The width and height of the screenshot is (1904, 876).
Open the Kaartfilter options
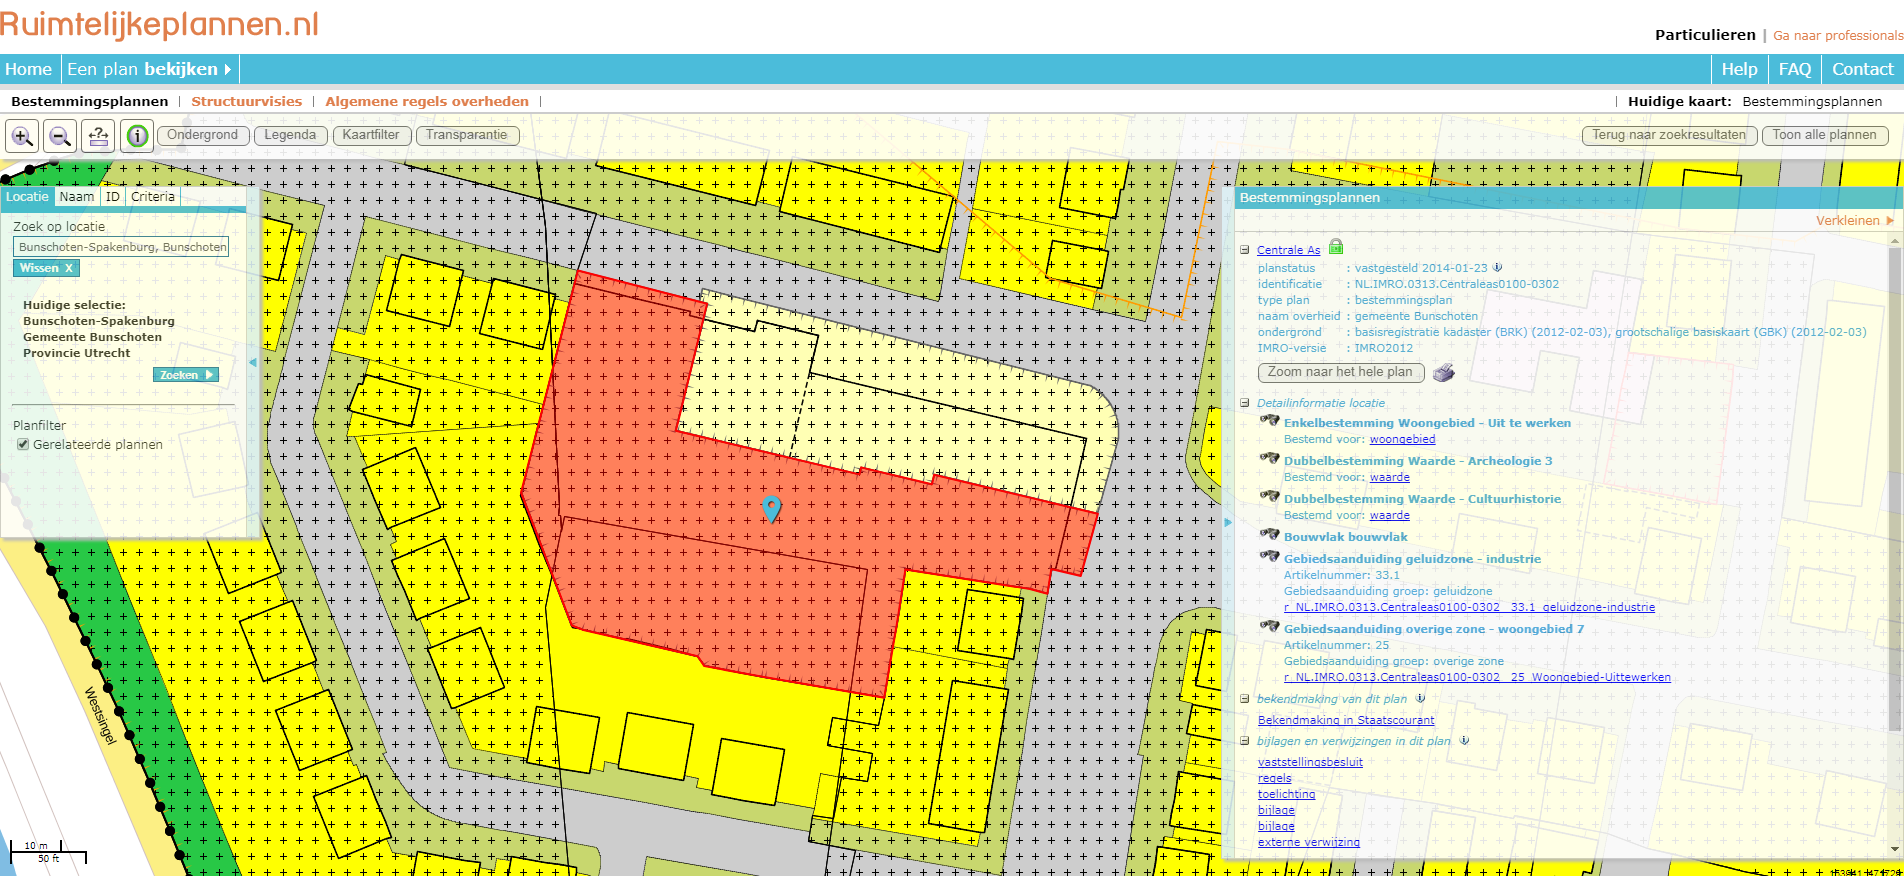click(371, 136)
